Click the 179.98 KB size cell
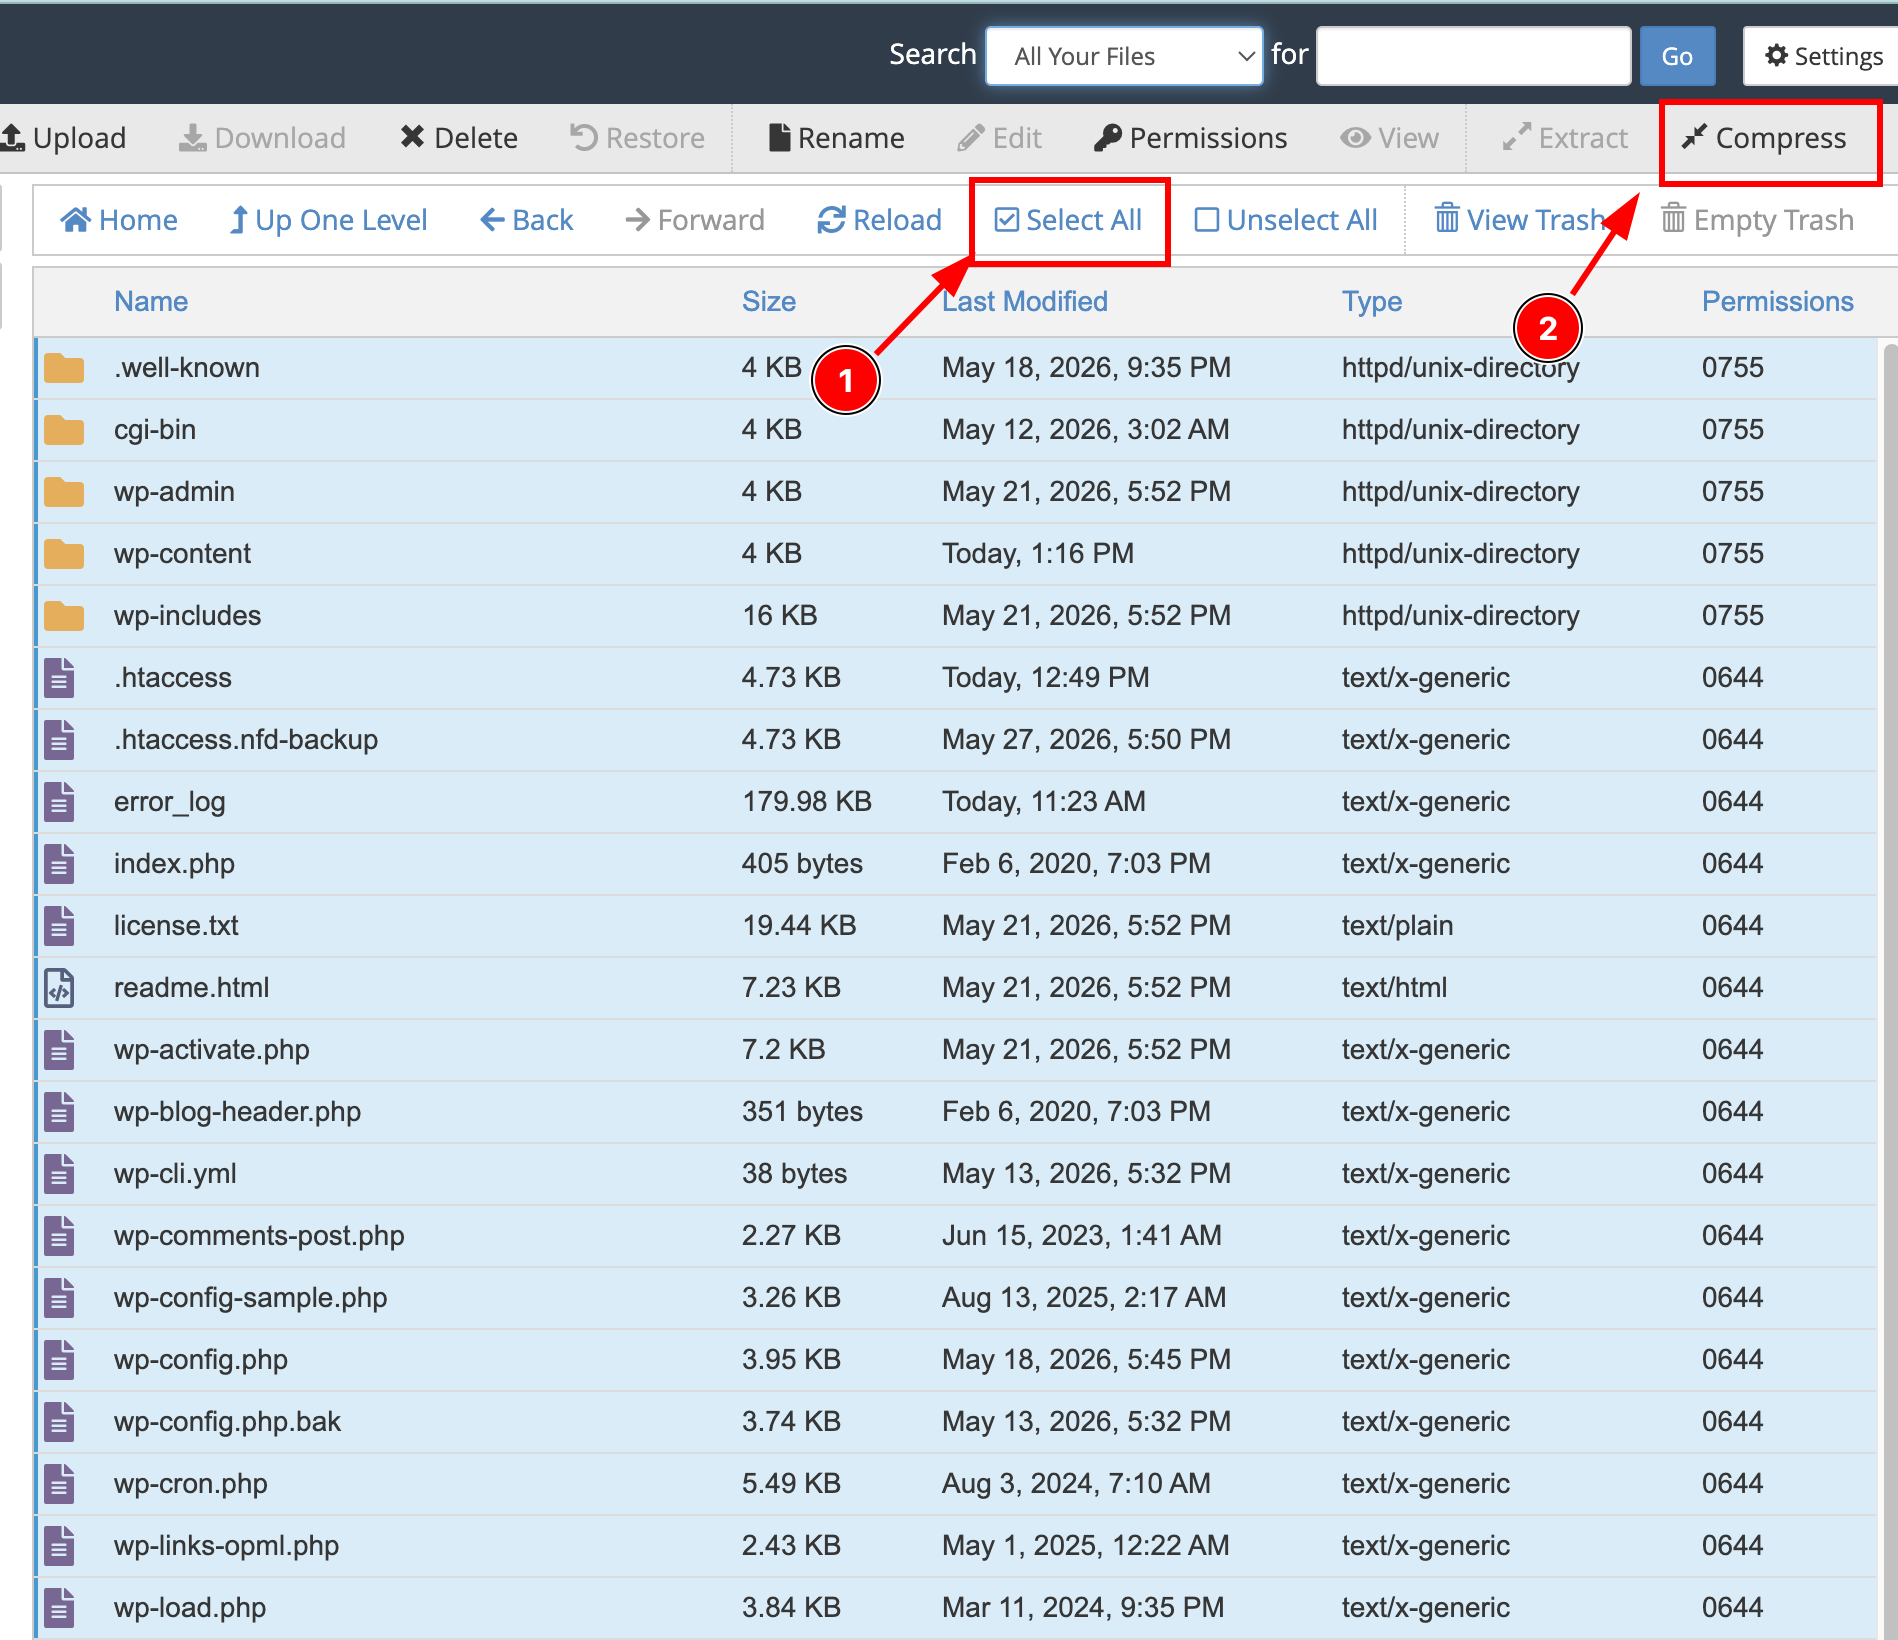 coord(807,802)
